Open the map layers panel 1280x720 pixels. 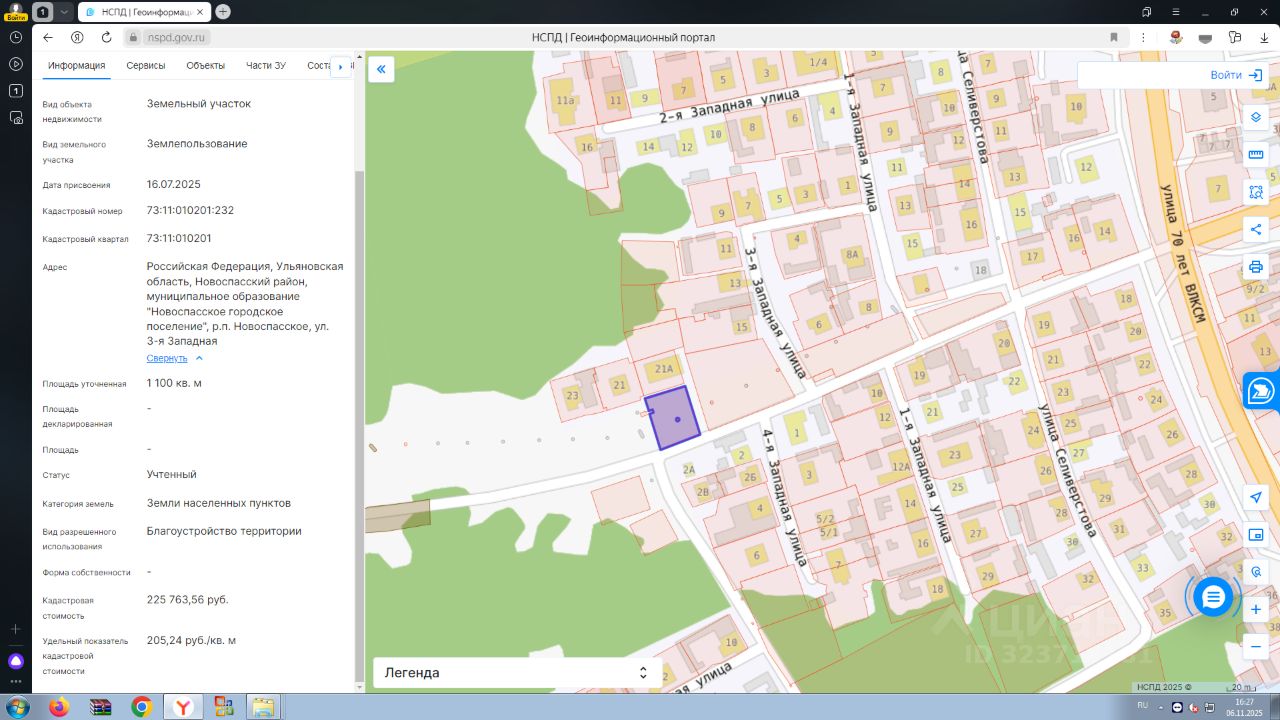click(x=1256, y=117)
